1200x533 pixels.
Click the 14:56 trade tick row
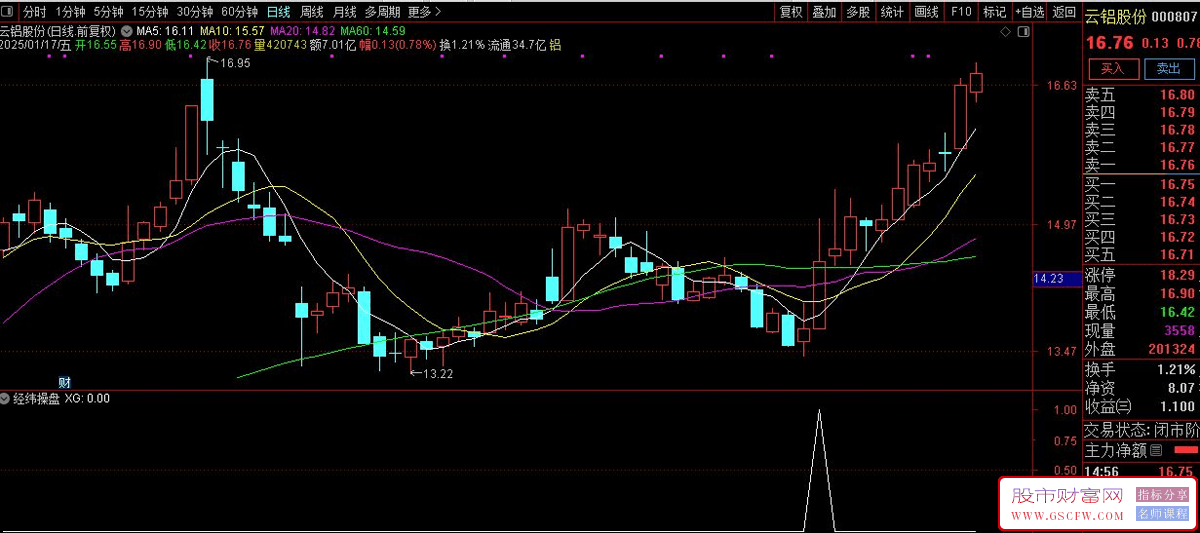point(1141,471)
